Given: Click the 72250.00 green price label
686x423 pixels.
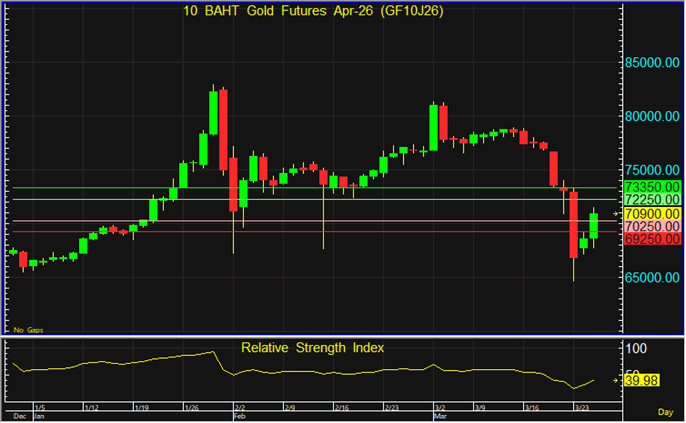Looking at the screenshot, I should pyautogui.click(x=652, y=200).
